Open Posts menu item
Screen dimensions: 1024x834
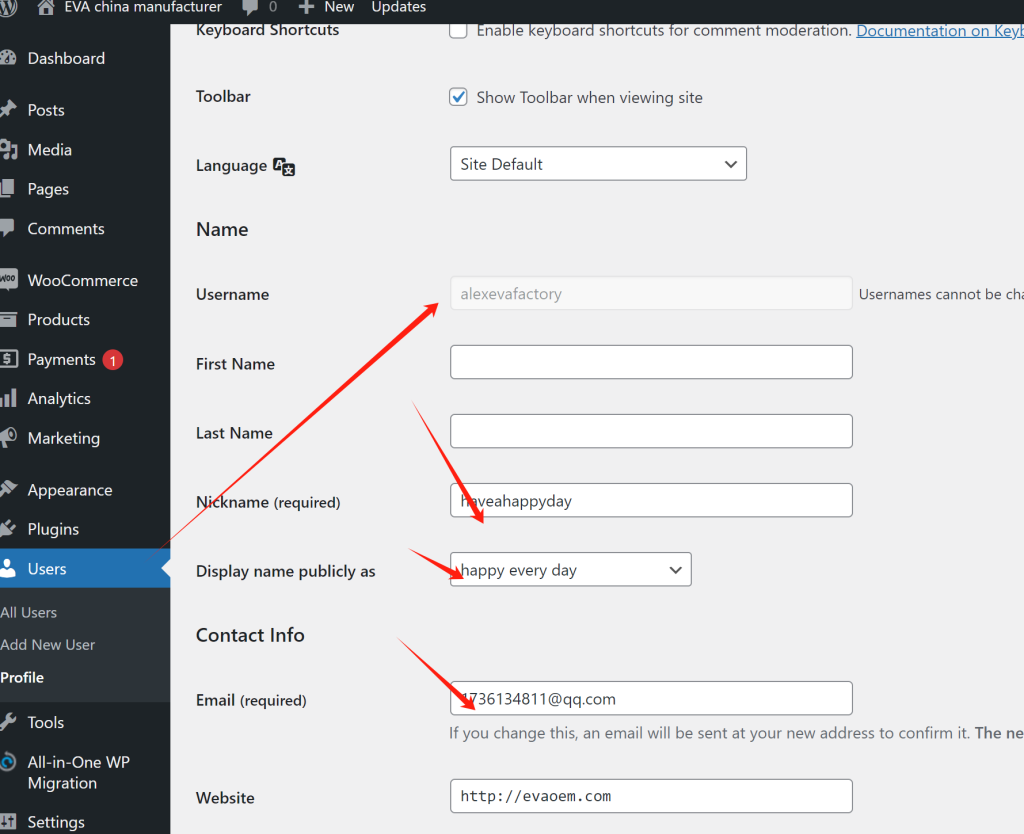pos(46,110)
